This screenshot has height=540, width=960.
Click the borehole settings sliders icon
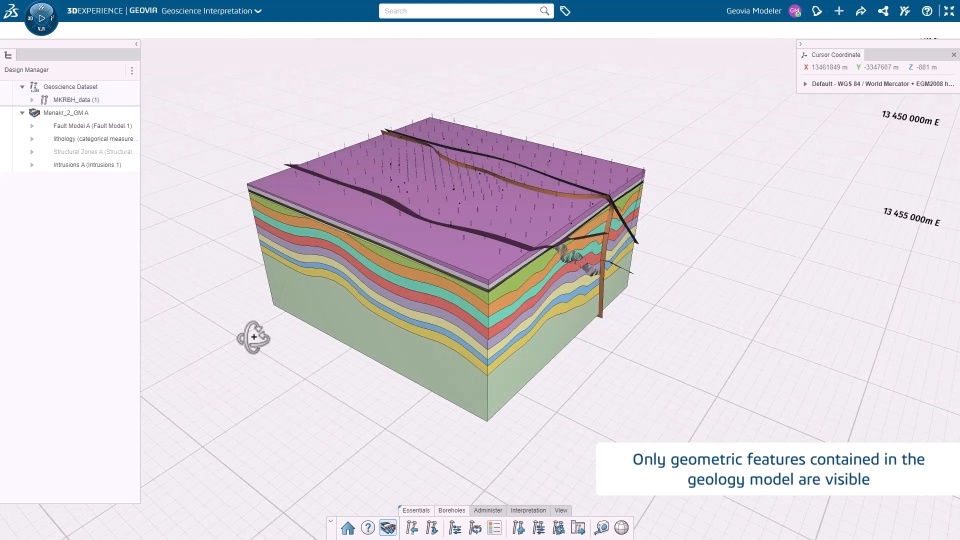[455, 528]
